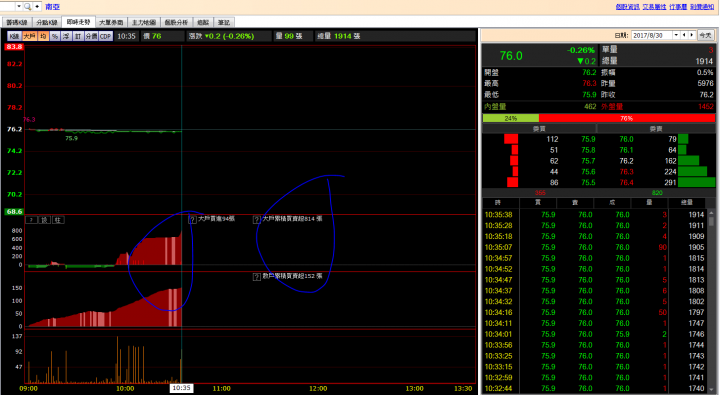720x395 pixels.
Task: Click the second link in top-right link row
Action: tap(654, 7)
